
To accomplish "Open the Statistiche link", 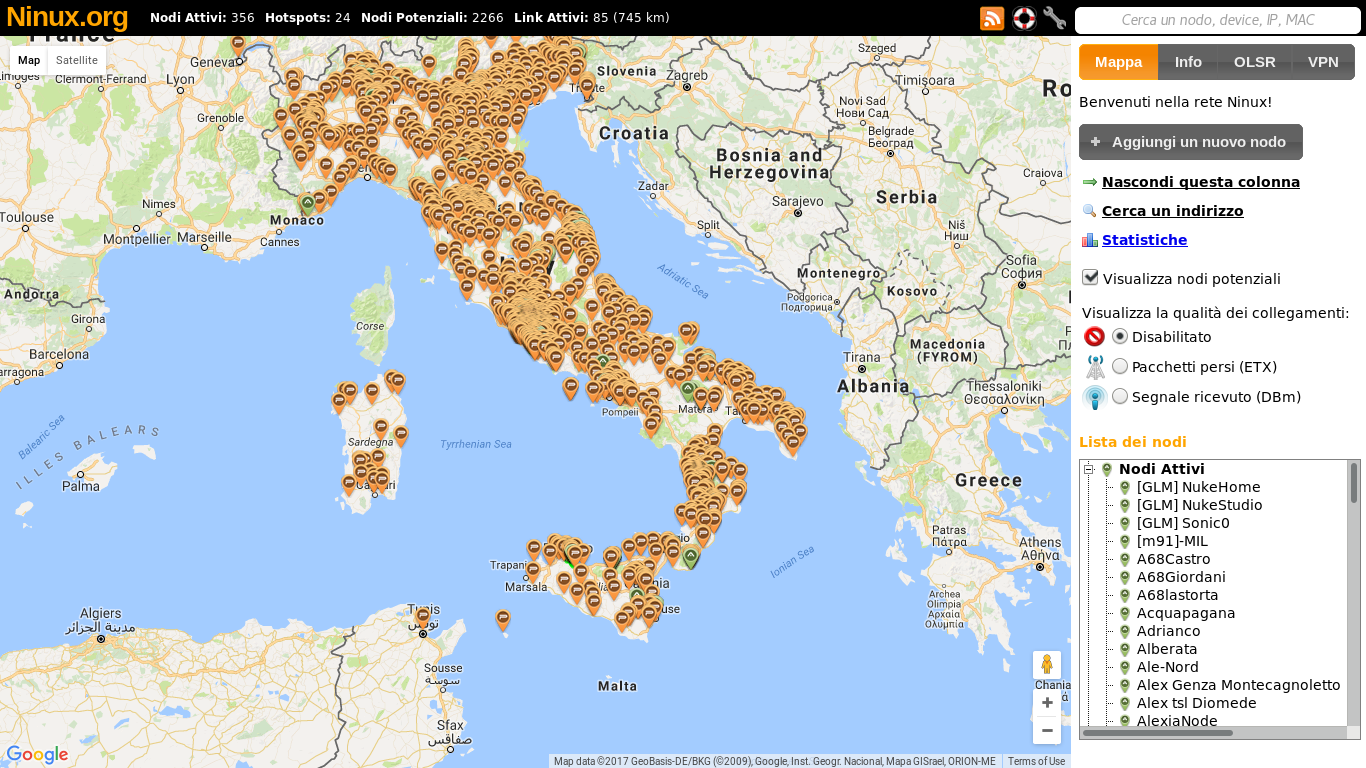I will pos(1145,240).
